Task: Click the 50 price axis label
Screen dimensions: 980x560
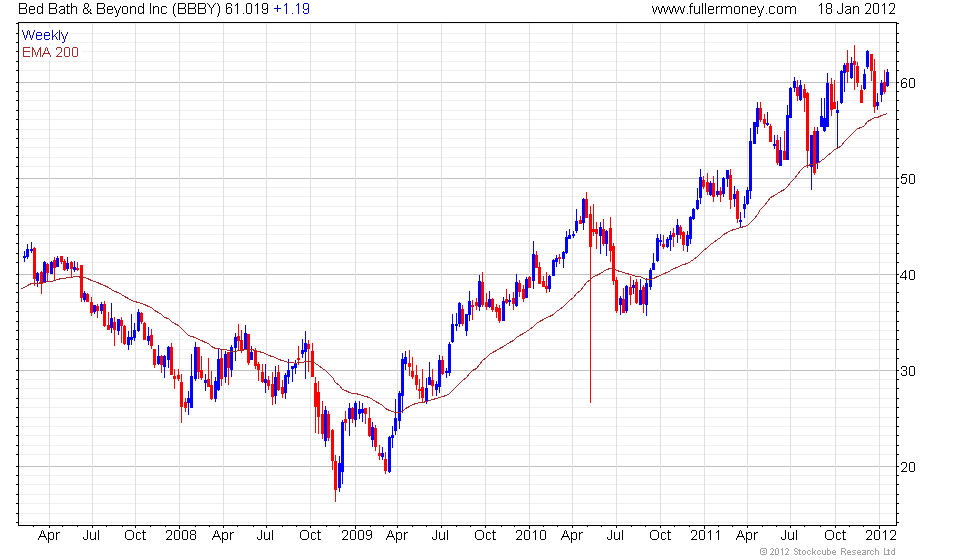Action: (x=908, y=179)
